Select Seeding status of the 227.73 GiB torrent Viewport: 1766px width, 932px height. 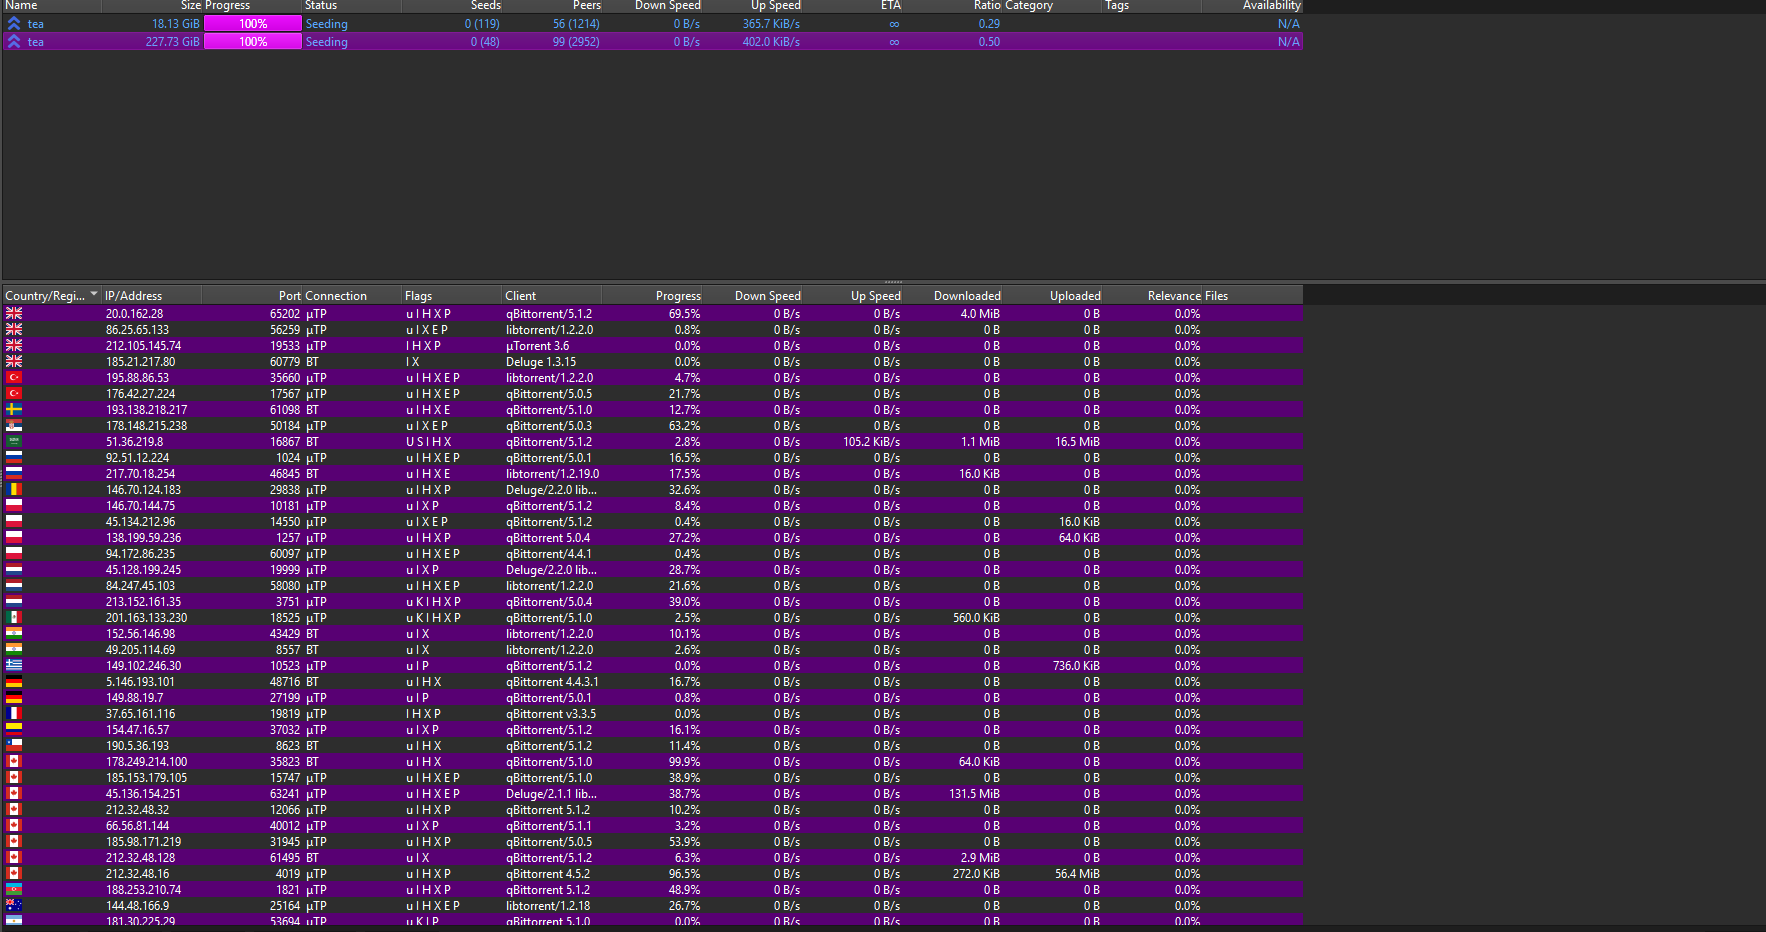[x=326, y=41]
